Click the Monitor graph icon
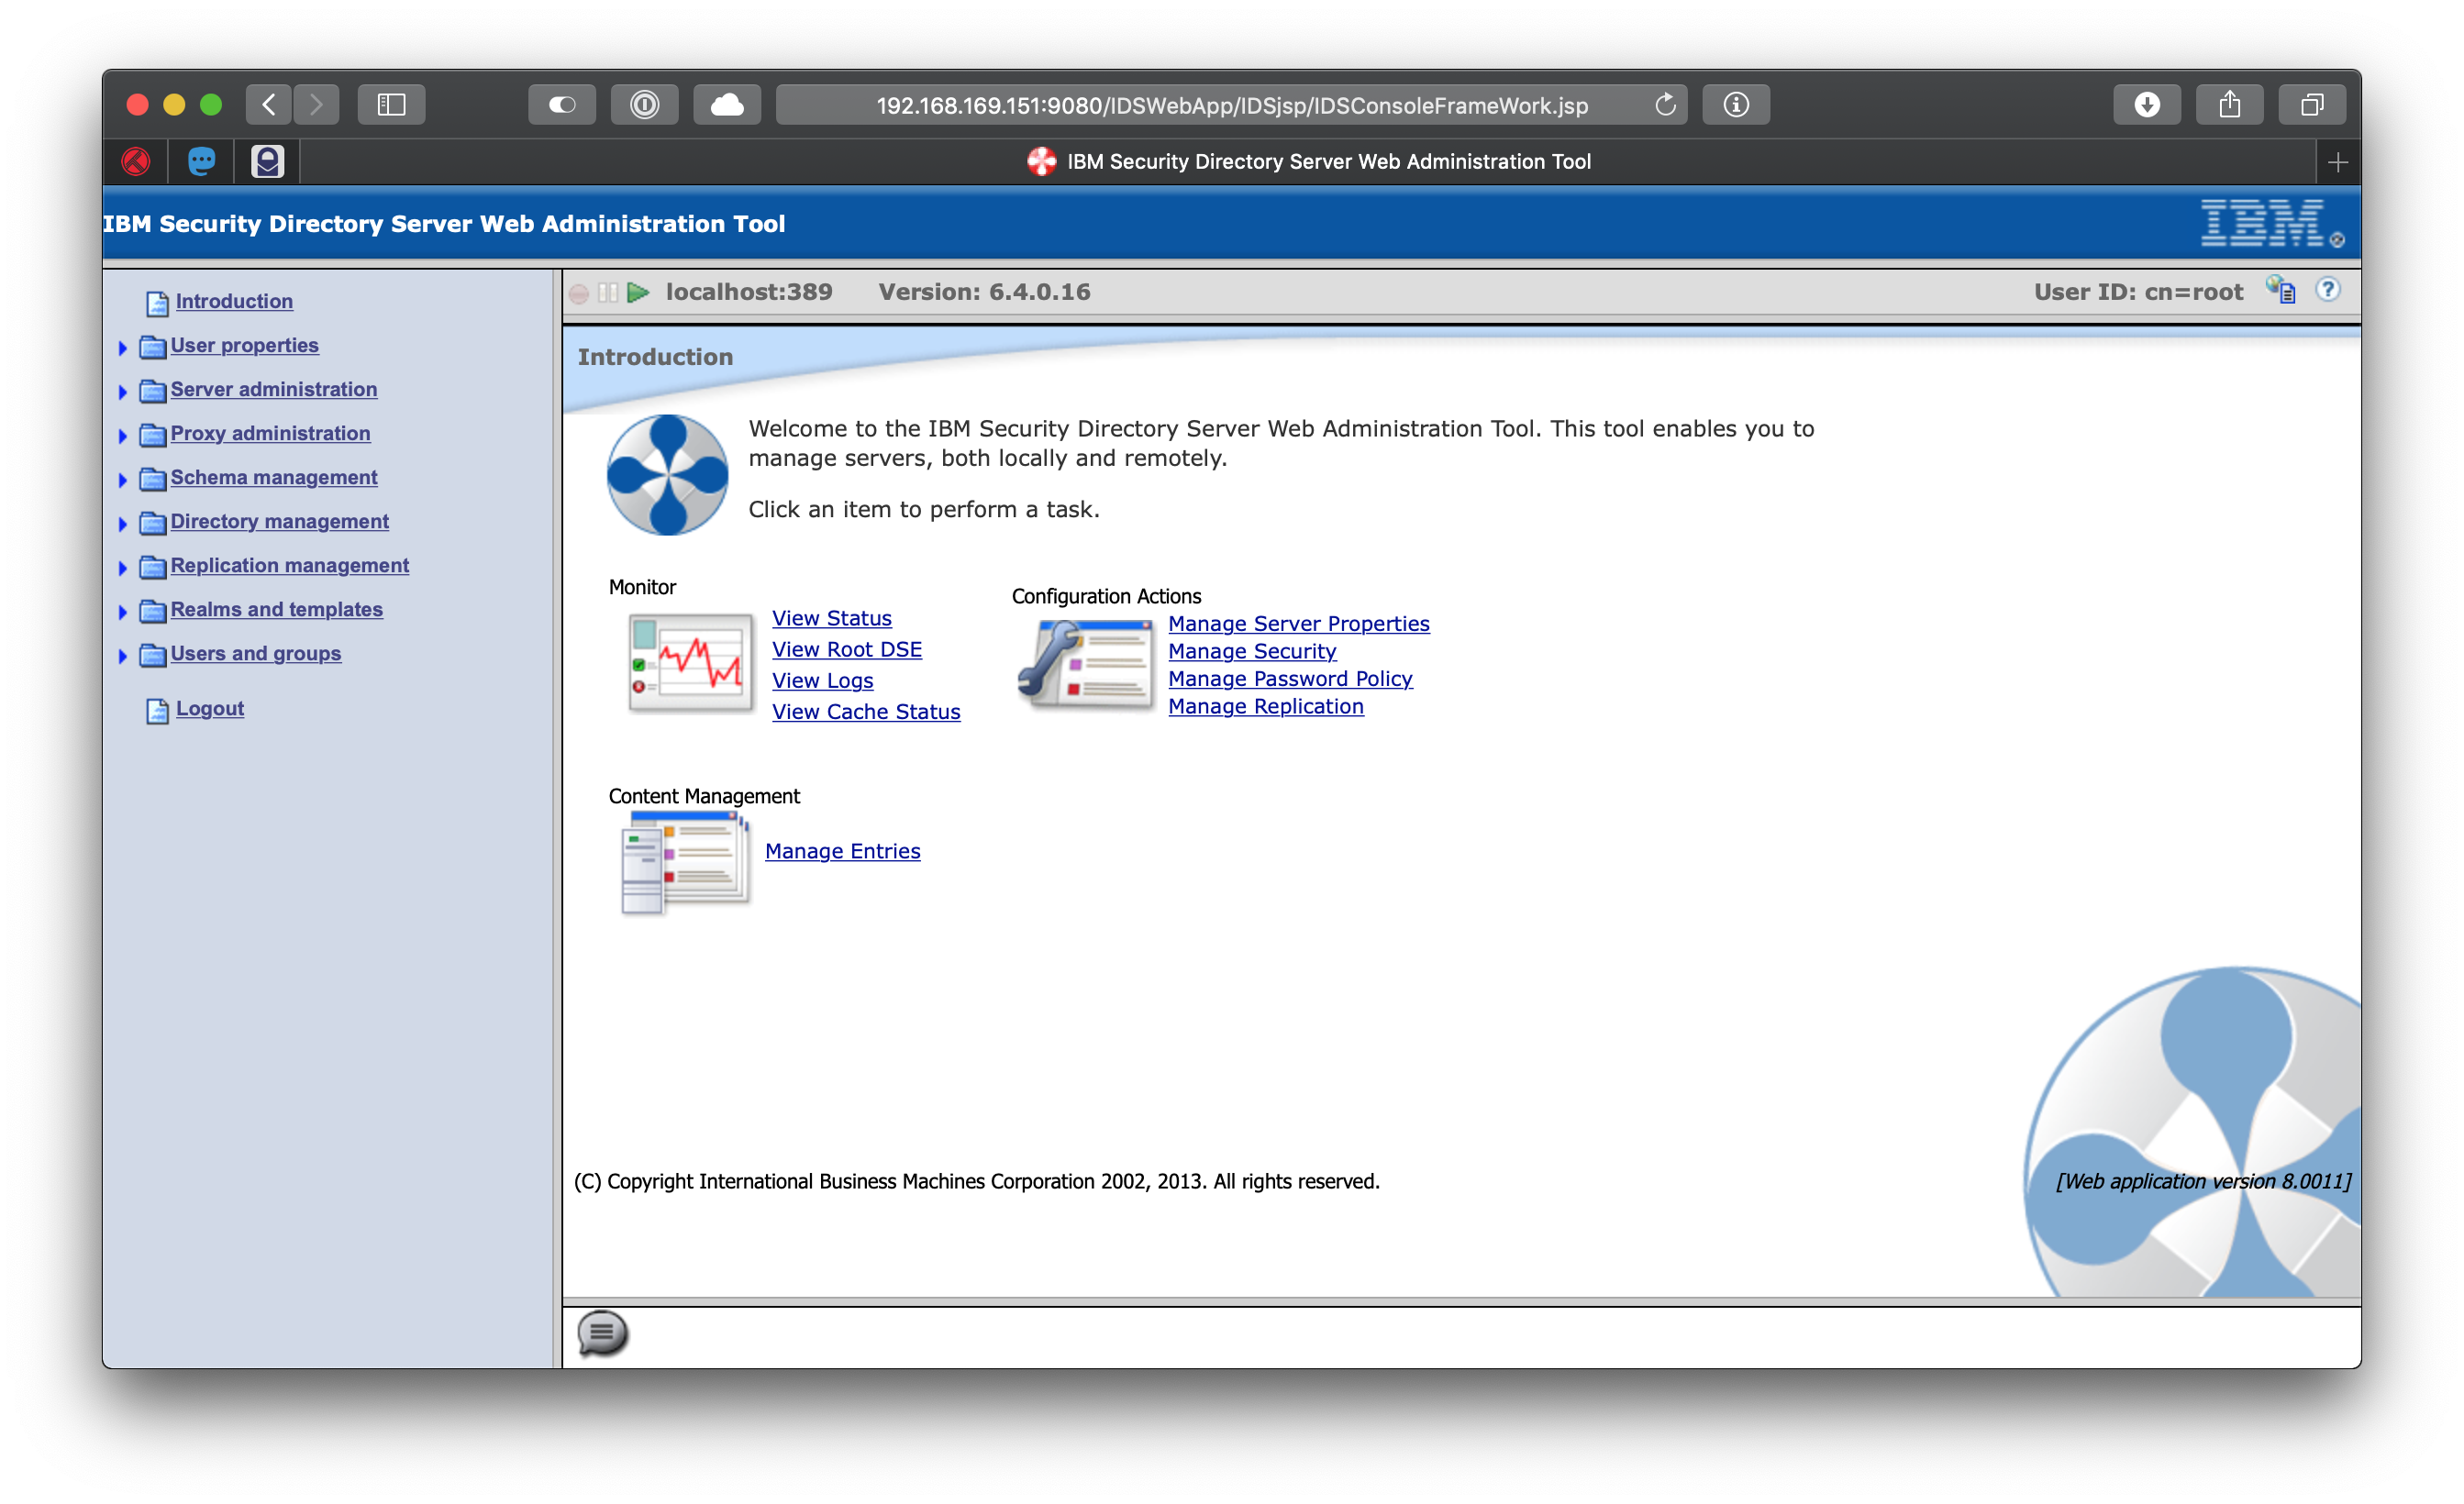2464x1504 pixels. pos(689,662)
